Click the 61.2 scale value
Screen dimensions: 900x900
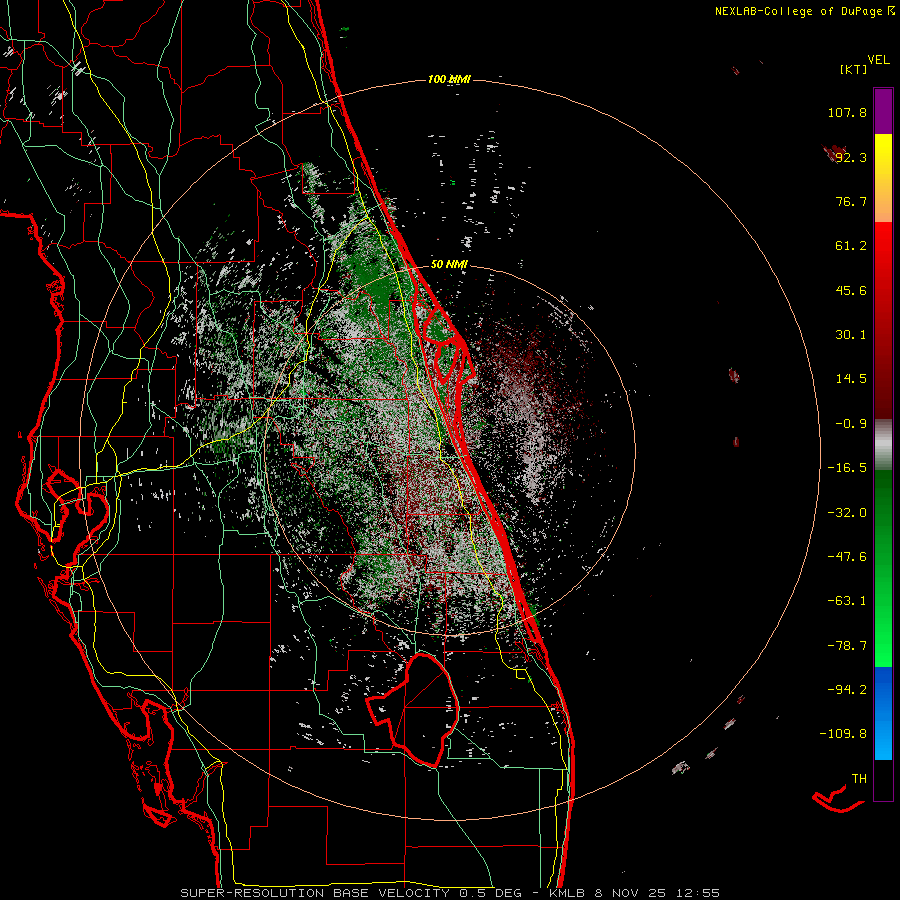point(851,246)
